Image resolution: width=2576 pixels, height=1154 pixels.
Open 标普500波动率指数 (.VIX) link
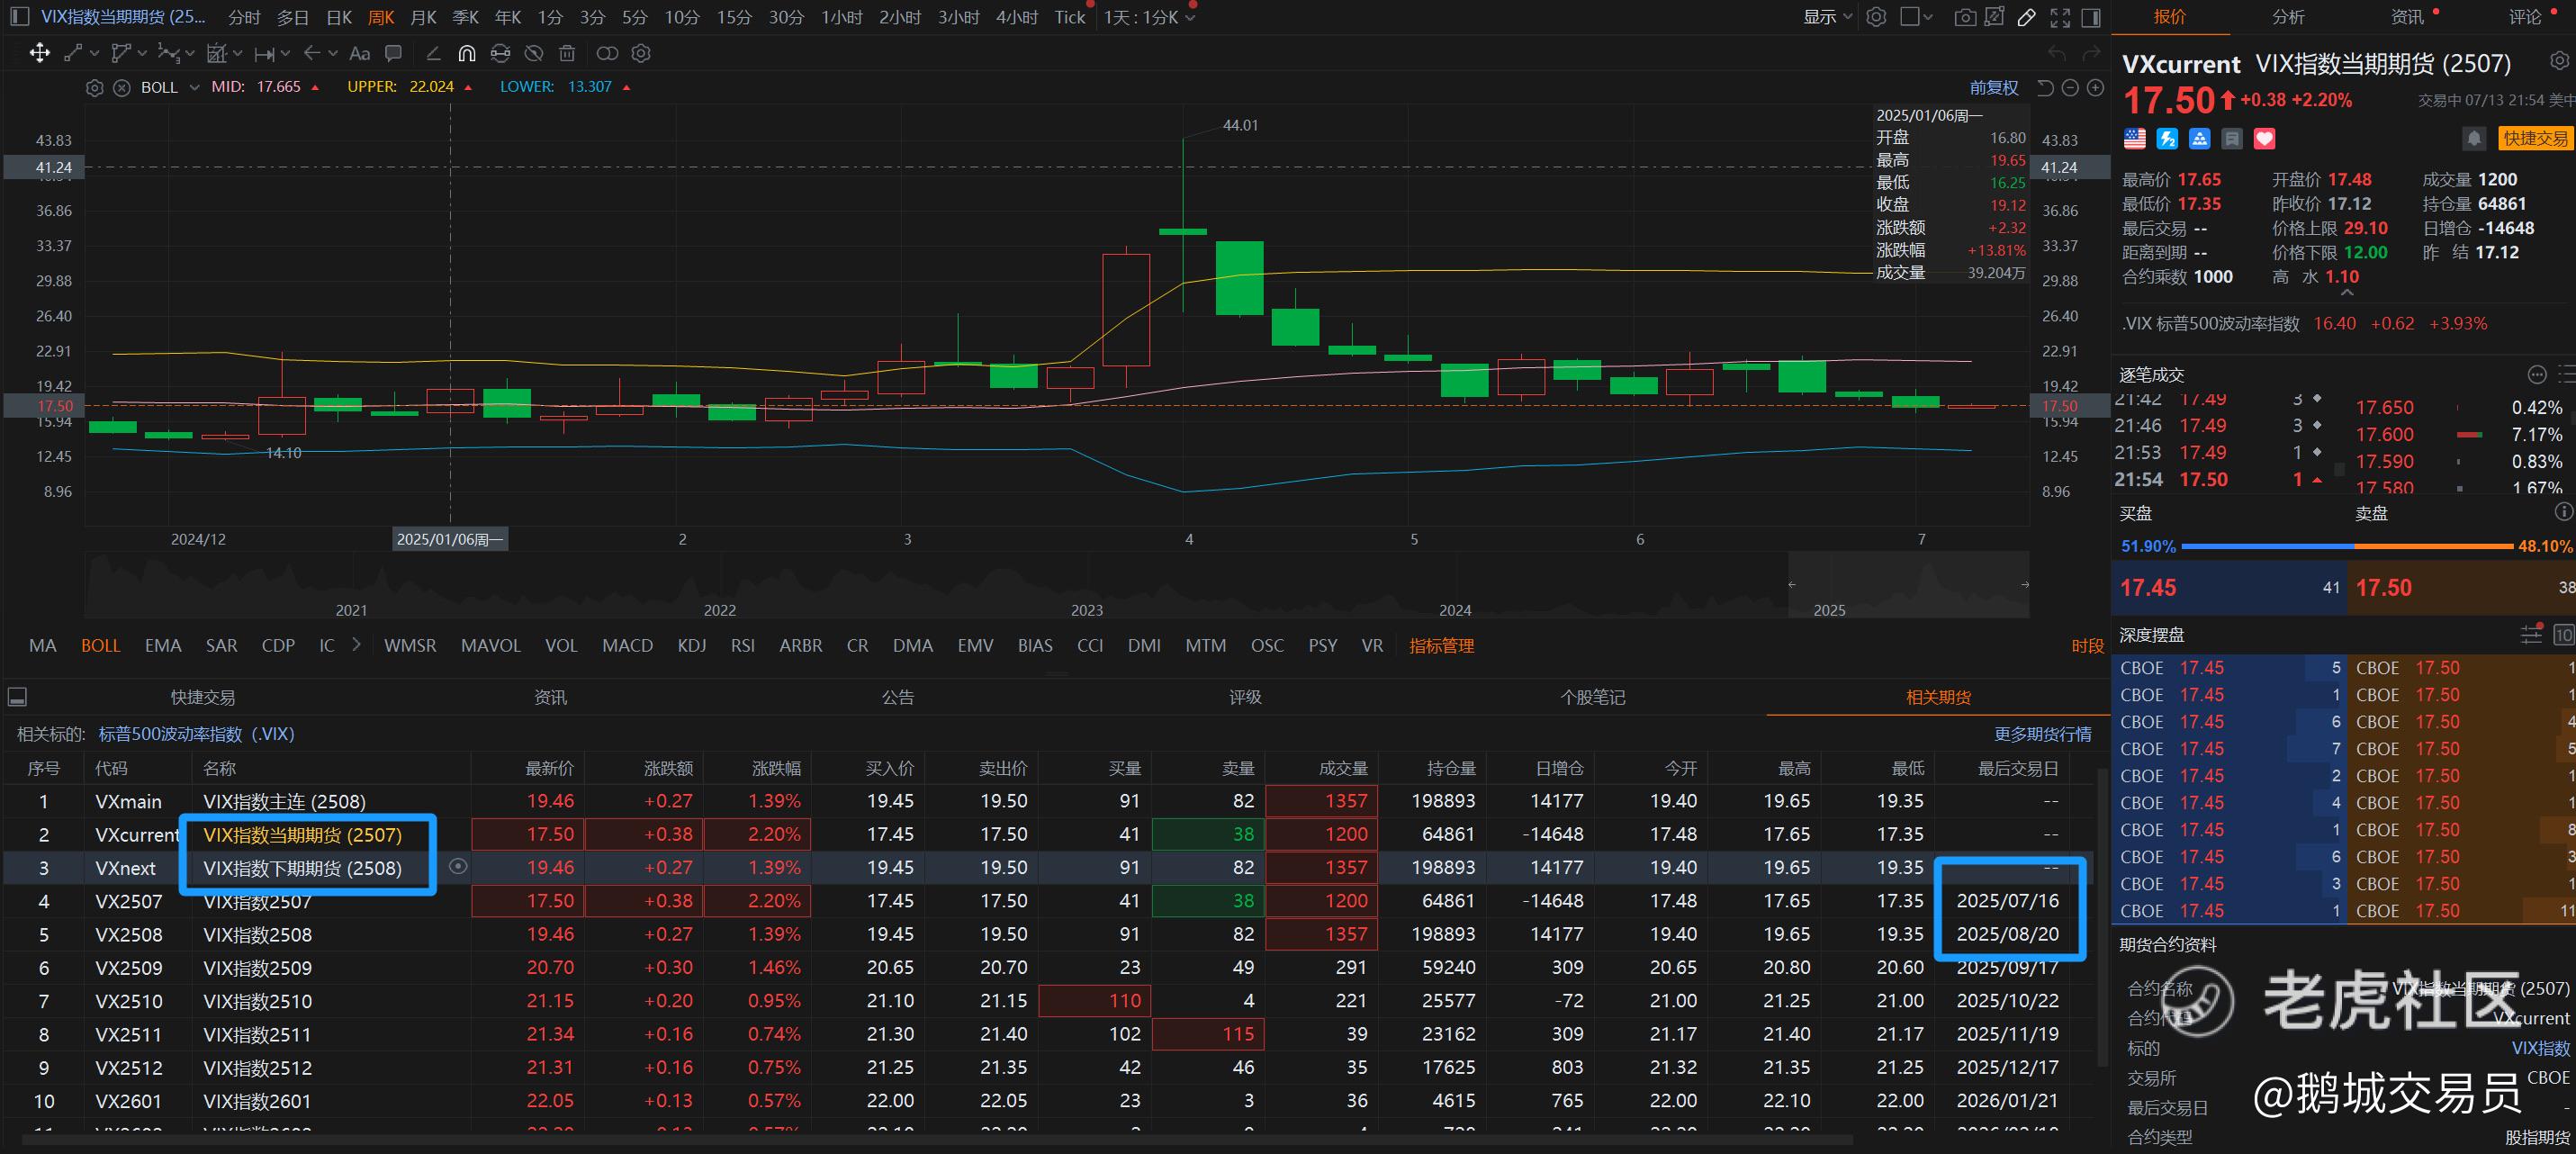click(x=196, y=734)
